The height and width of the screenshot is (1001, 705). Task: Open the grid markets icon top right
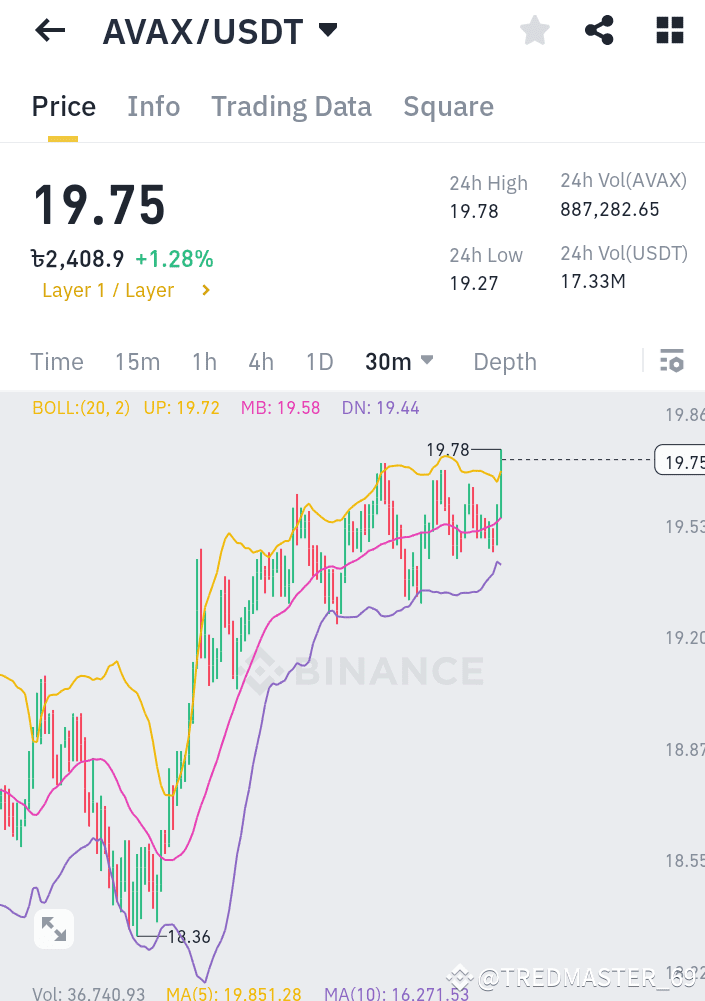(x=668, y=30)
